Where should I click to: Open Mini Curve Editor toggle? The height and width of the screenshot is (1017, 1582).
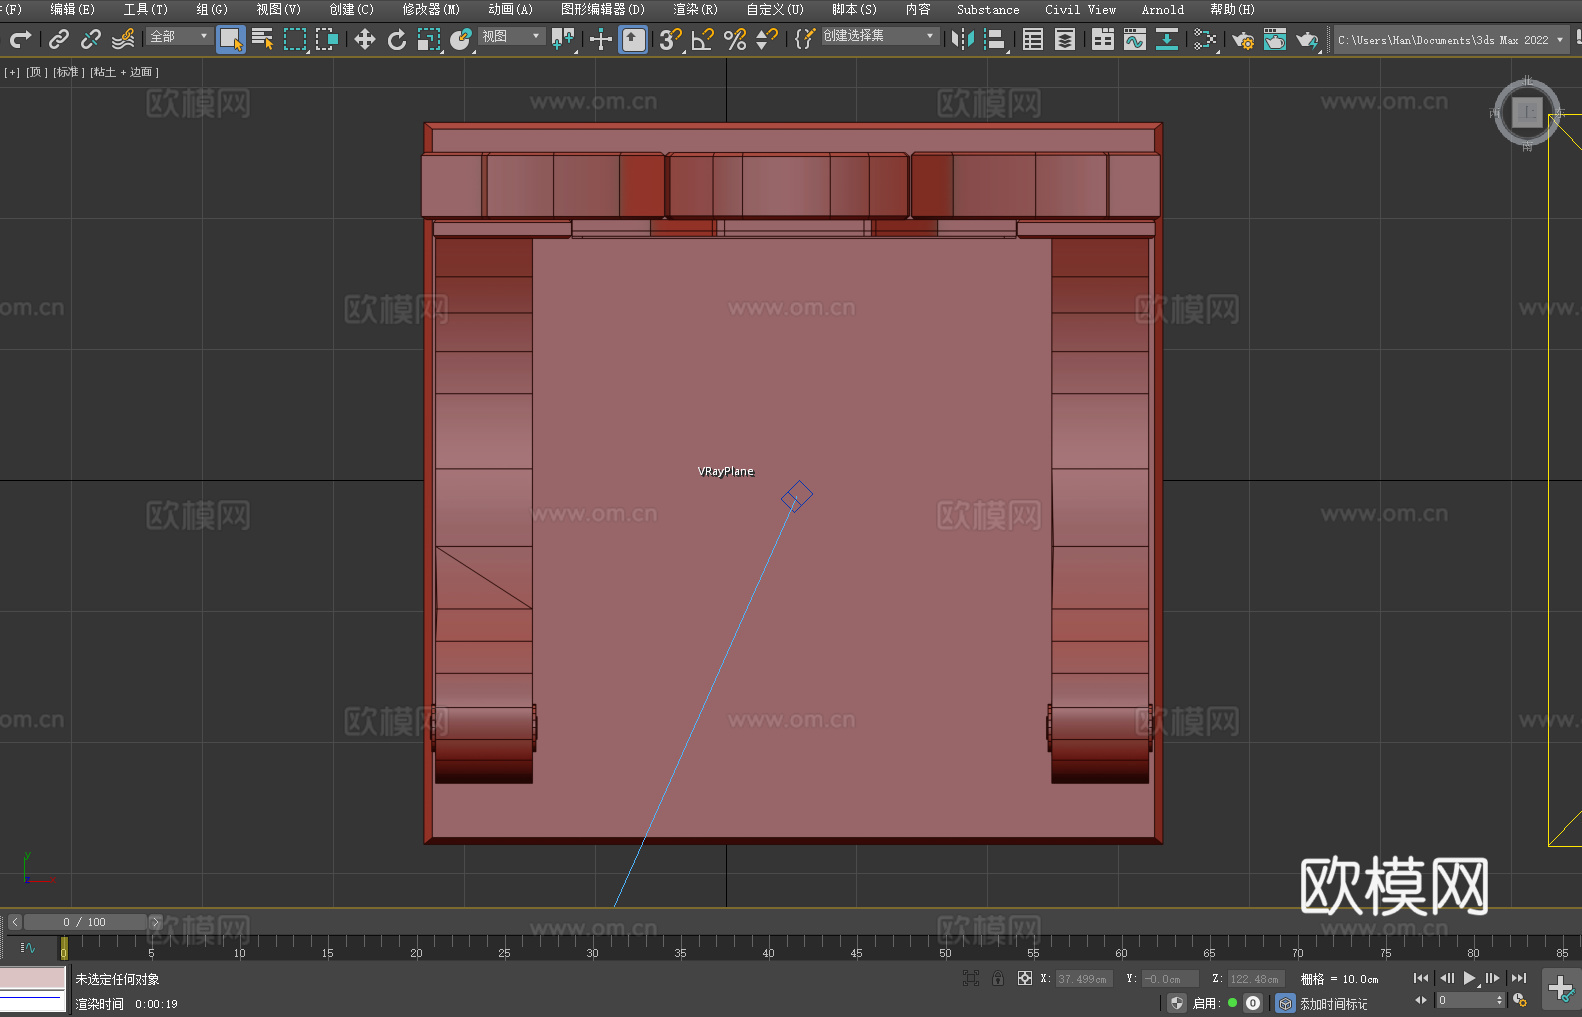point(28,947)
